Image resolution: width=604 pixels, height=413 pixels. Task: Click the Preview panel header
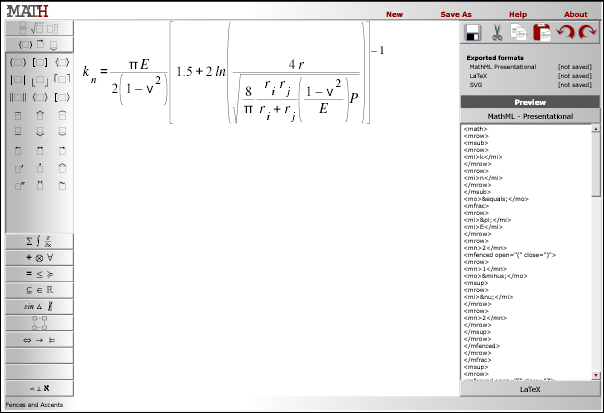[x=530, y=102]
